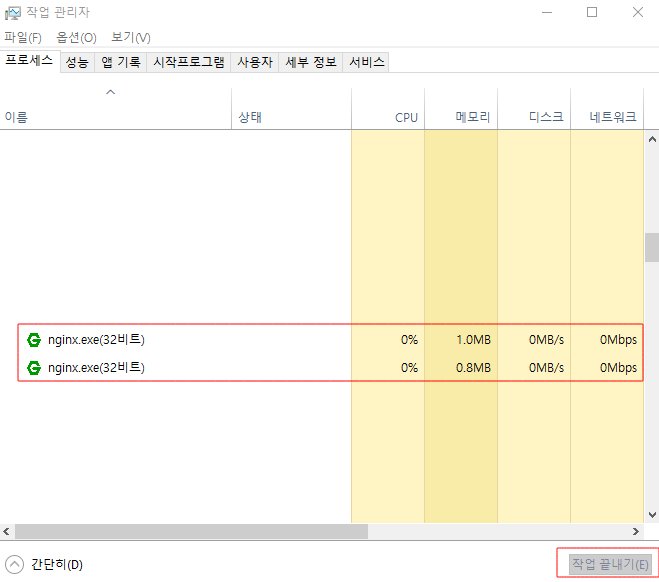
Task: Click the Task Manager title bar icon
Action: pos(13,13)
